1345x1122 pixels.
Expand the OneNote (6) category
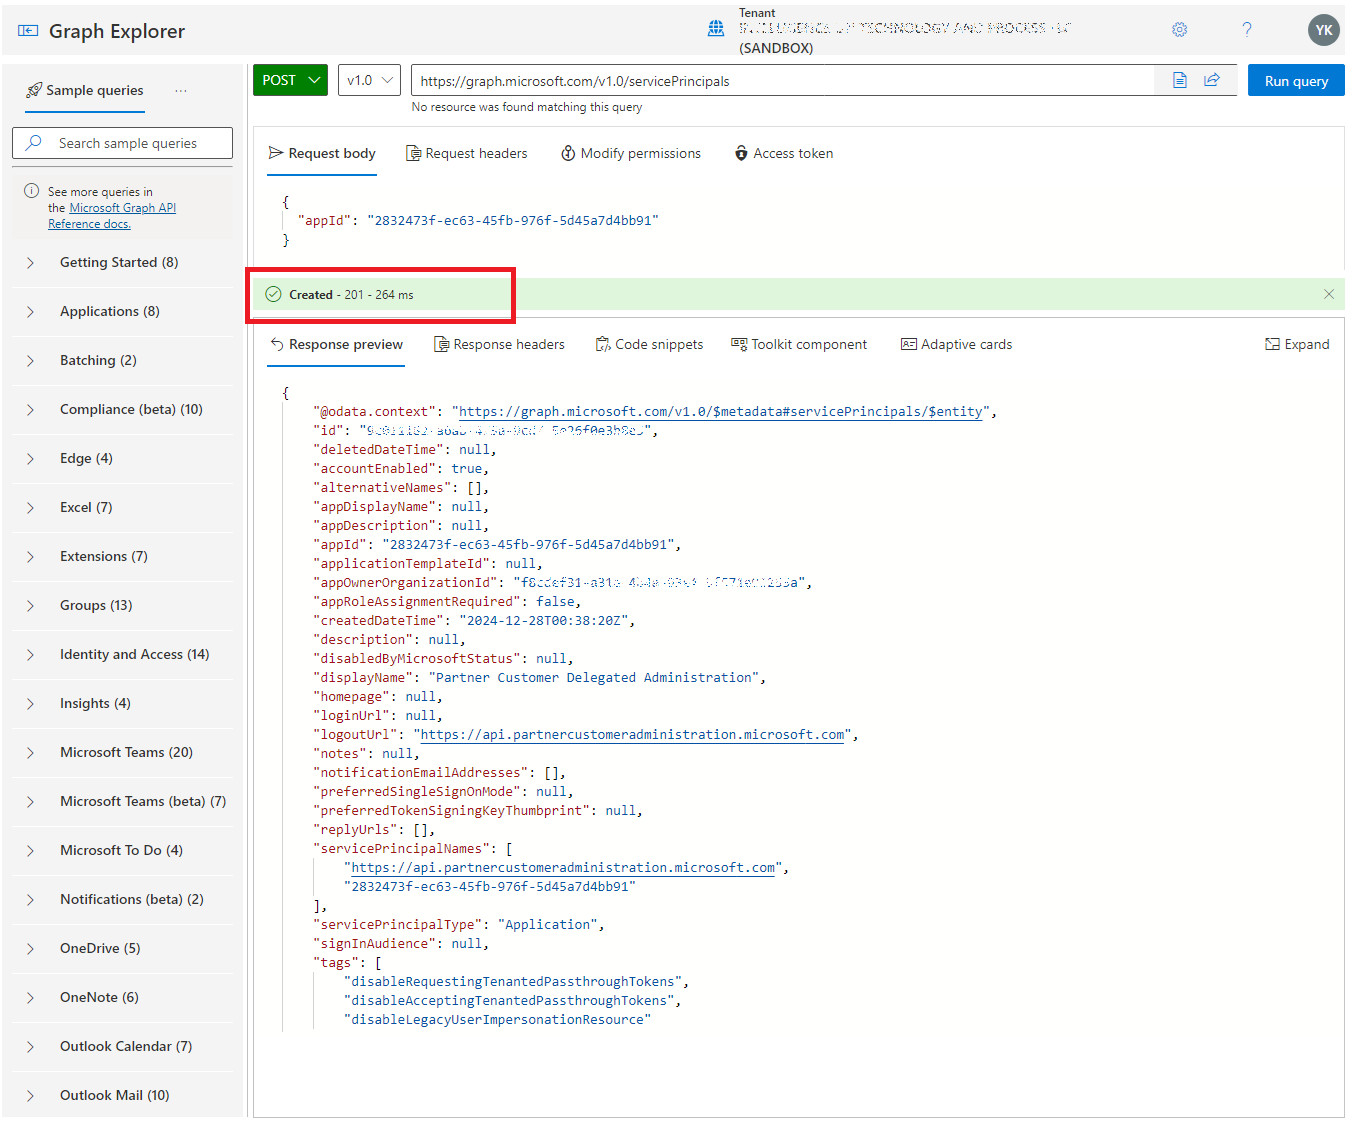point(122,997)
